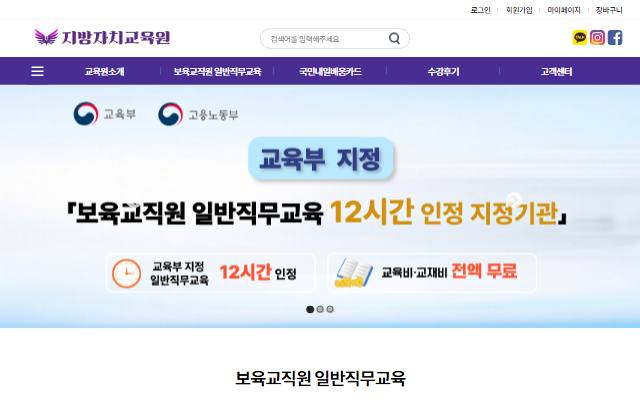Select the second banner slide dot
This screenshot has width=640, height=400.
tap(320, 309)
